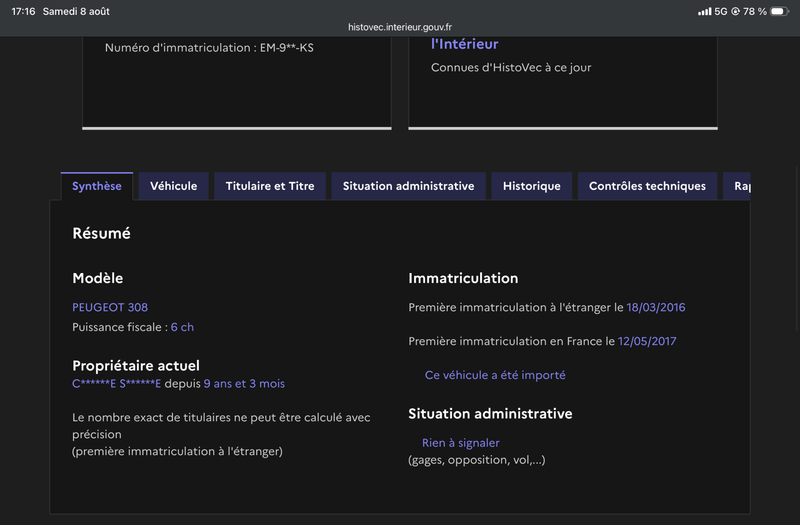Viewport: 800px width, 525px height.
Task: Tap the 78 % battery percentage
Action: (755, 11)
